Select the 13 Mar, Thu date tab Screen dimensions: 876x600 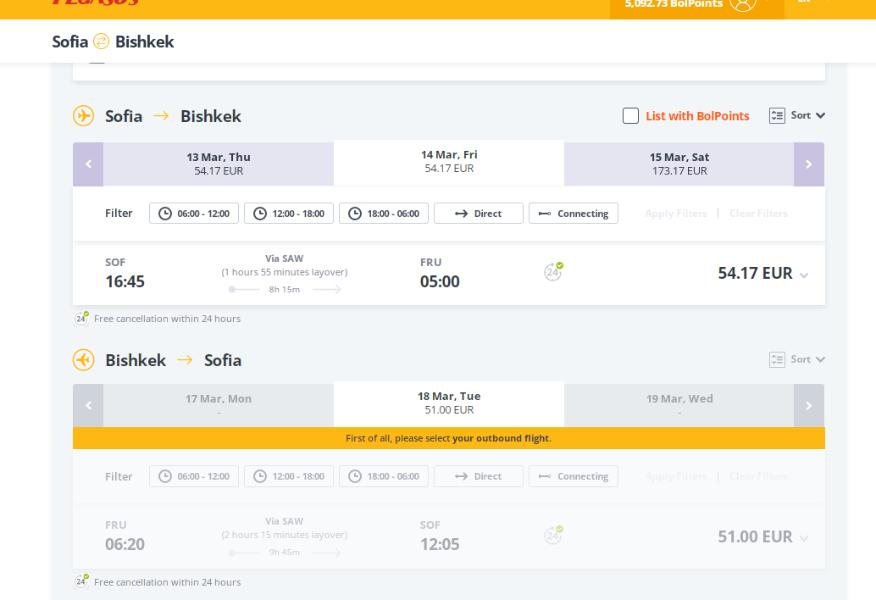coord(218,164)
